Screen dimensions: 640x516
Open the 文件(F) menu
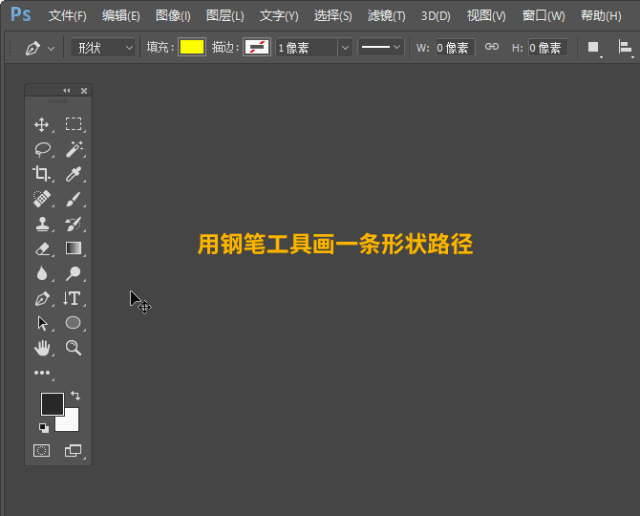pyautogui.click(x=67, y=16)
